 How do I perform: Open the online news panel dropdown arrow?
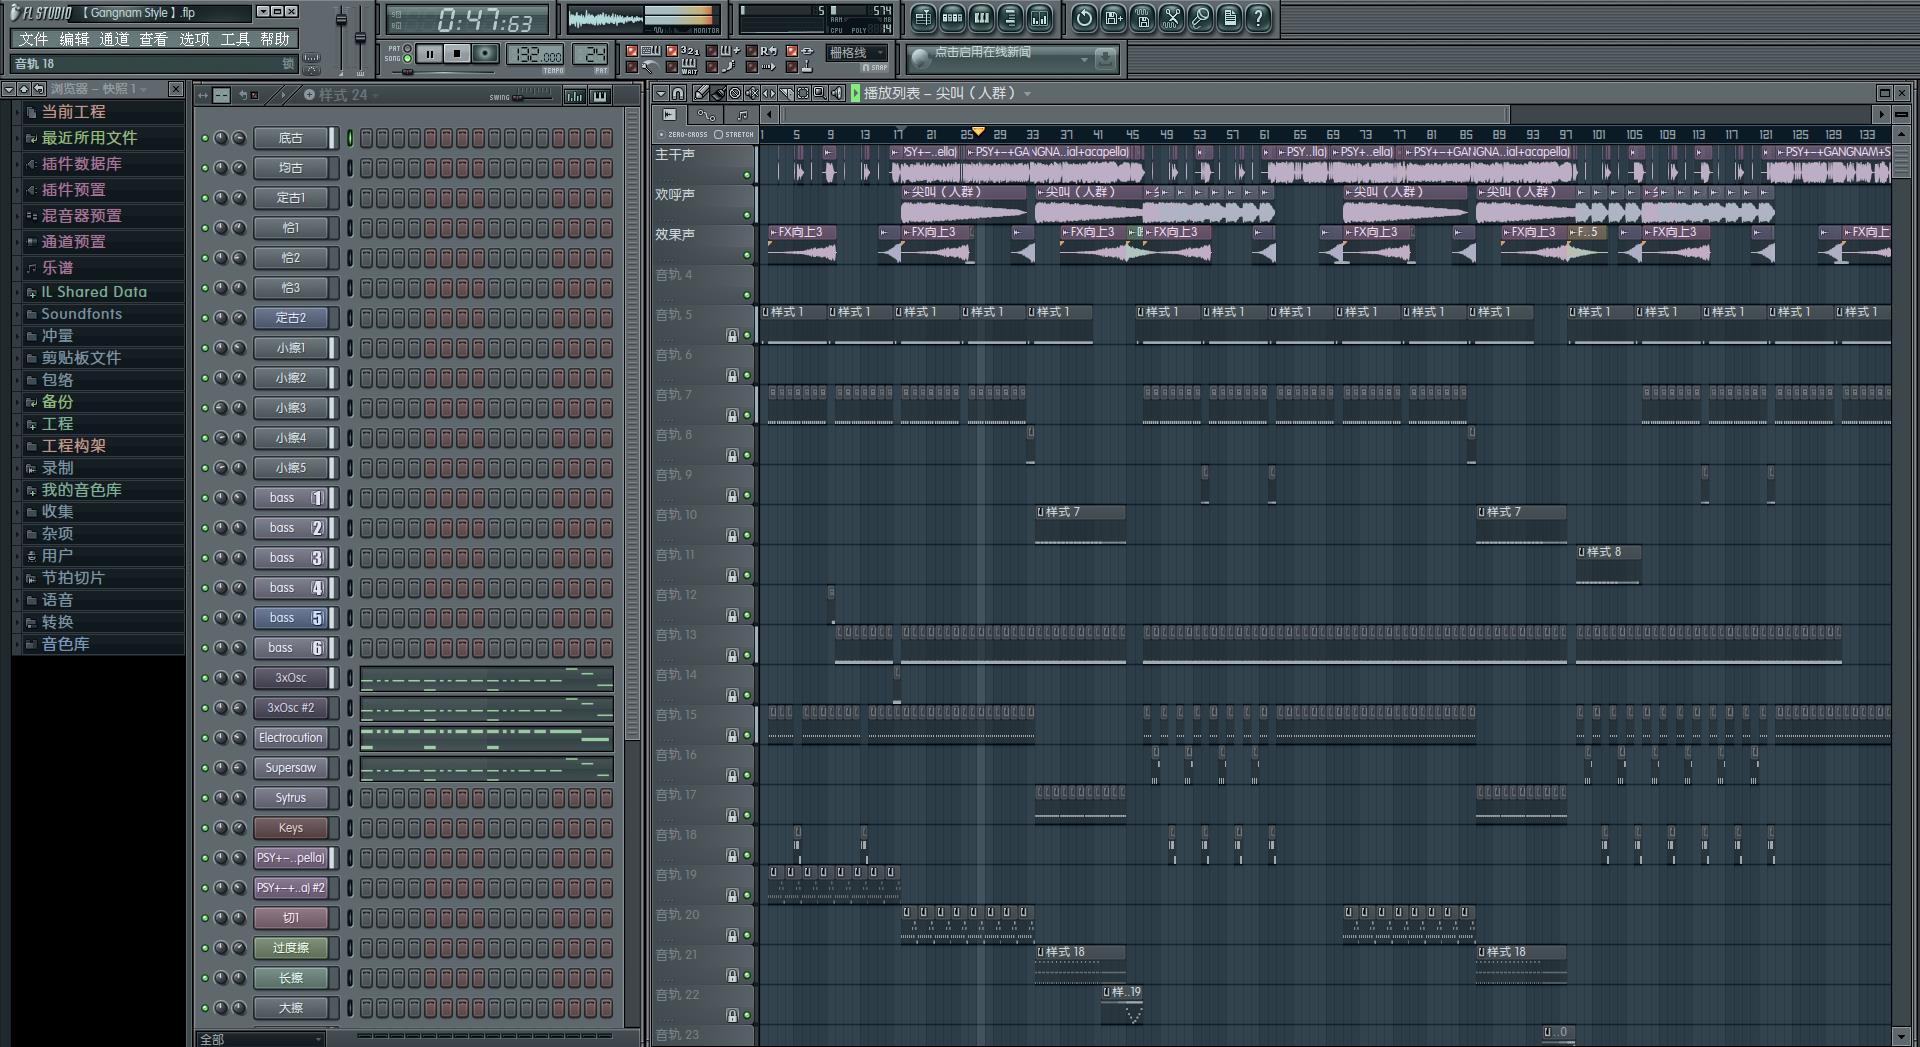tap(1084, 60)
